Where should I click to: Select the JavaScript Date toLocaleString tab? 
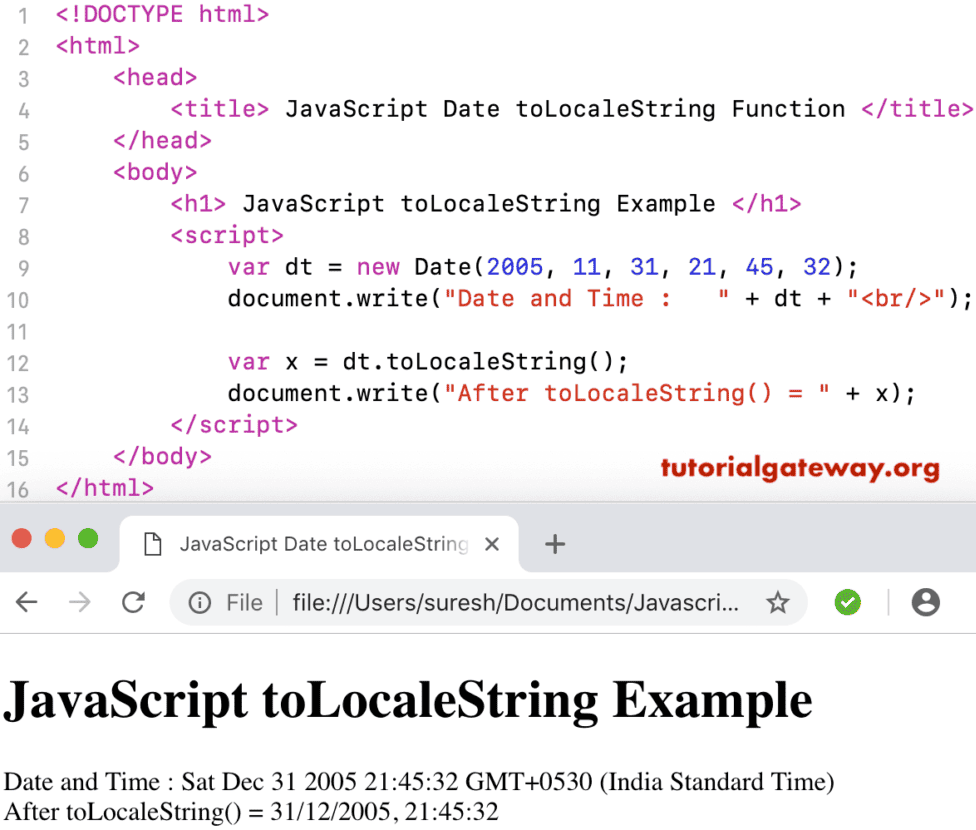click(320, 543)
